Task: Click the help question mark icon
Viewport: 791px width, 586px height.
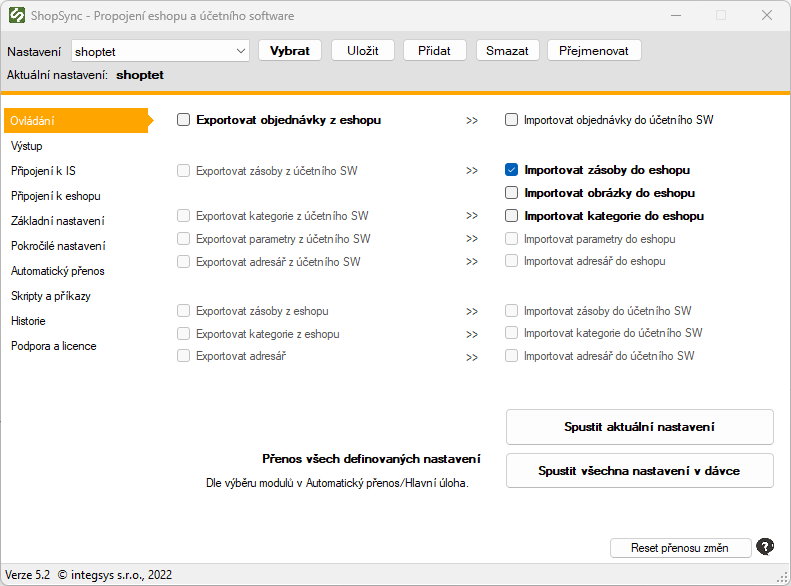Action: click(765, 546)
